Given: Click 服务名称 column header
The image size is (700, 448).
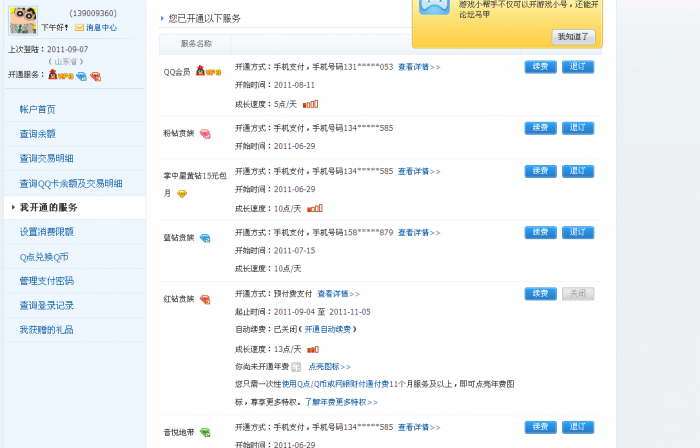Looking at the screenshot, I should [196, 44].
